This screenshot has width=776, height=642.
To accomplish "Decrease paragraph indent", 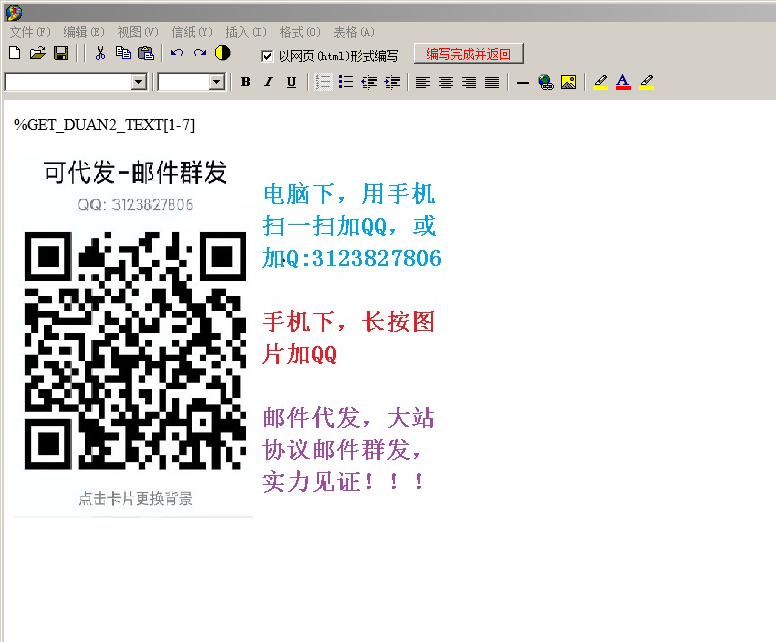I will pos(369,82).
